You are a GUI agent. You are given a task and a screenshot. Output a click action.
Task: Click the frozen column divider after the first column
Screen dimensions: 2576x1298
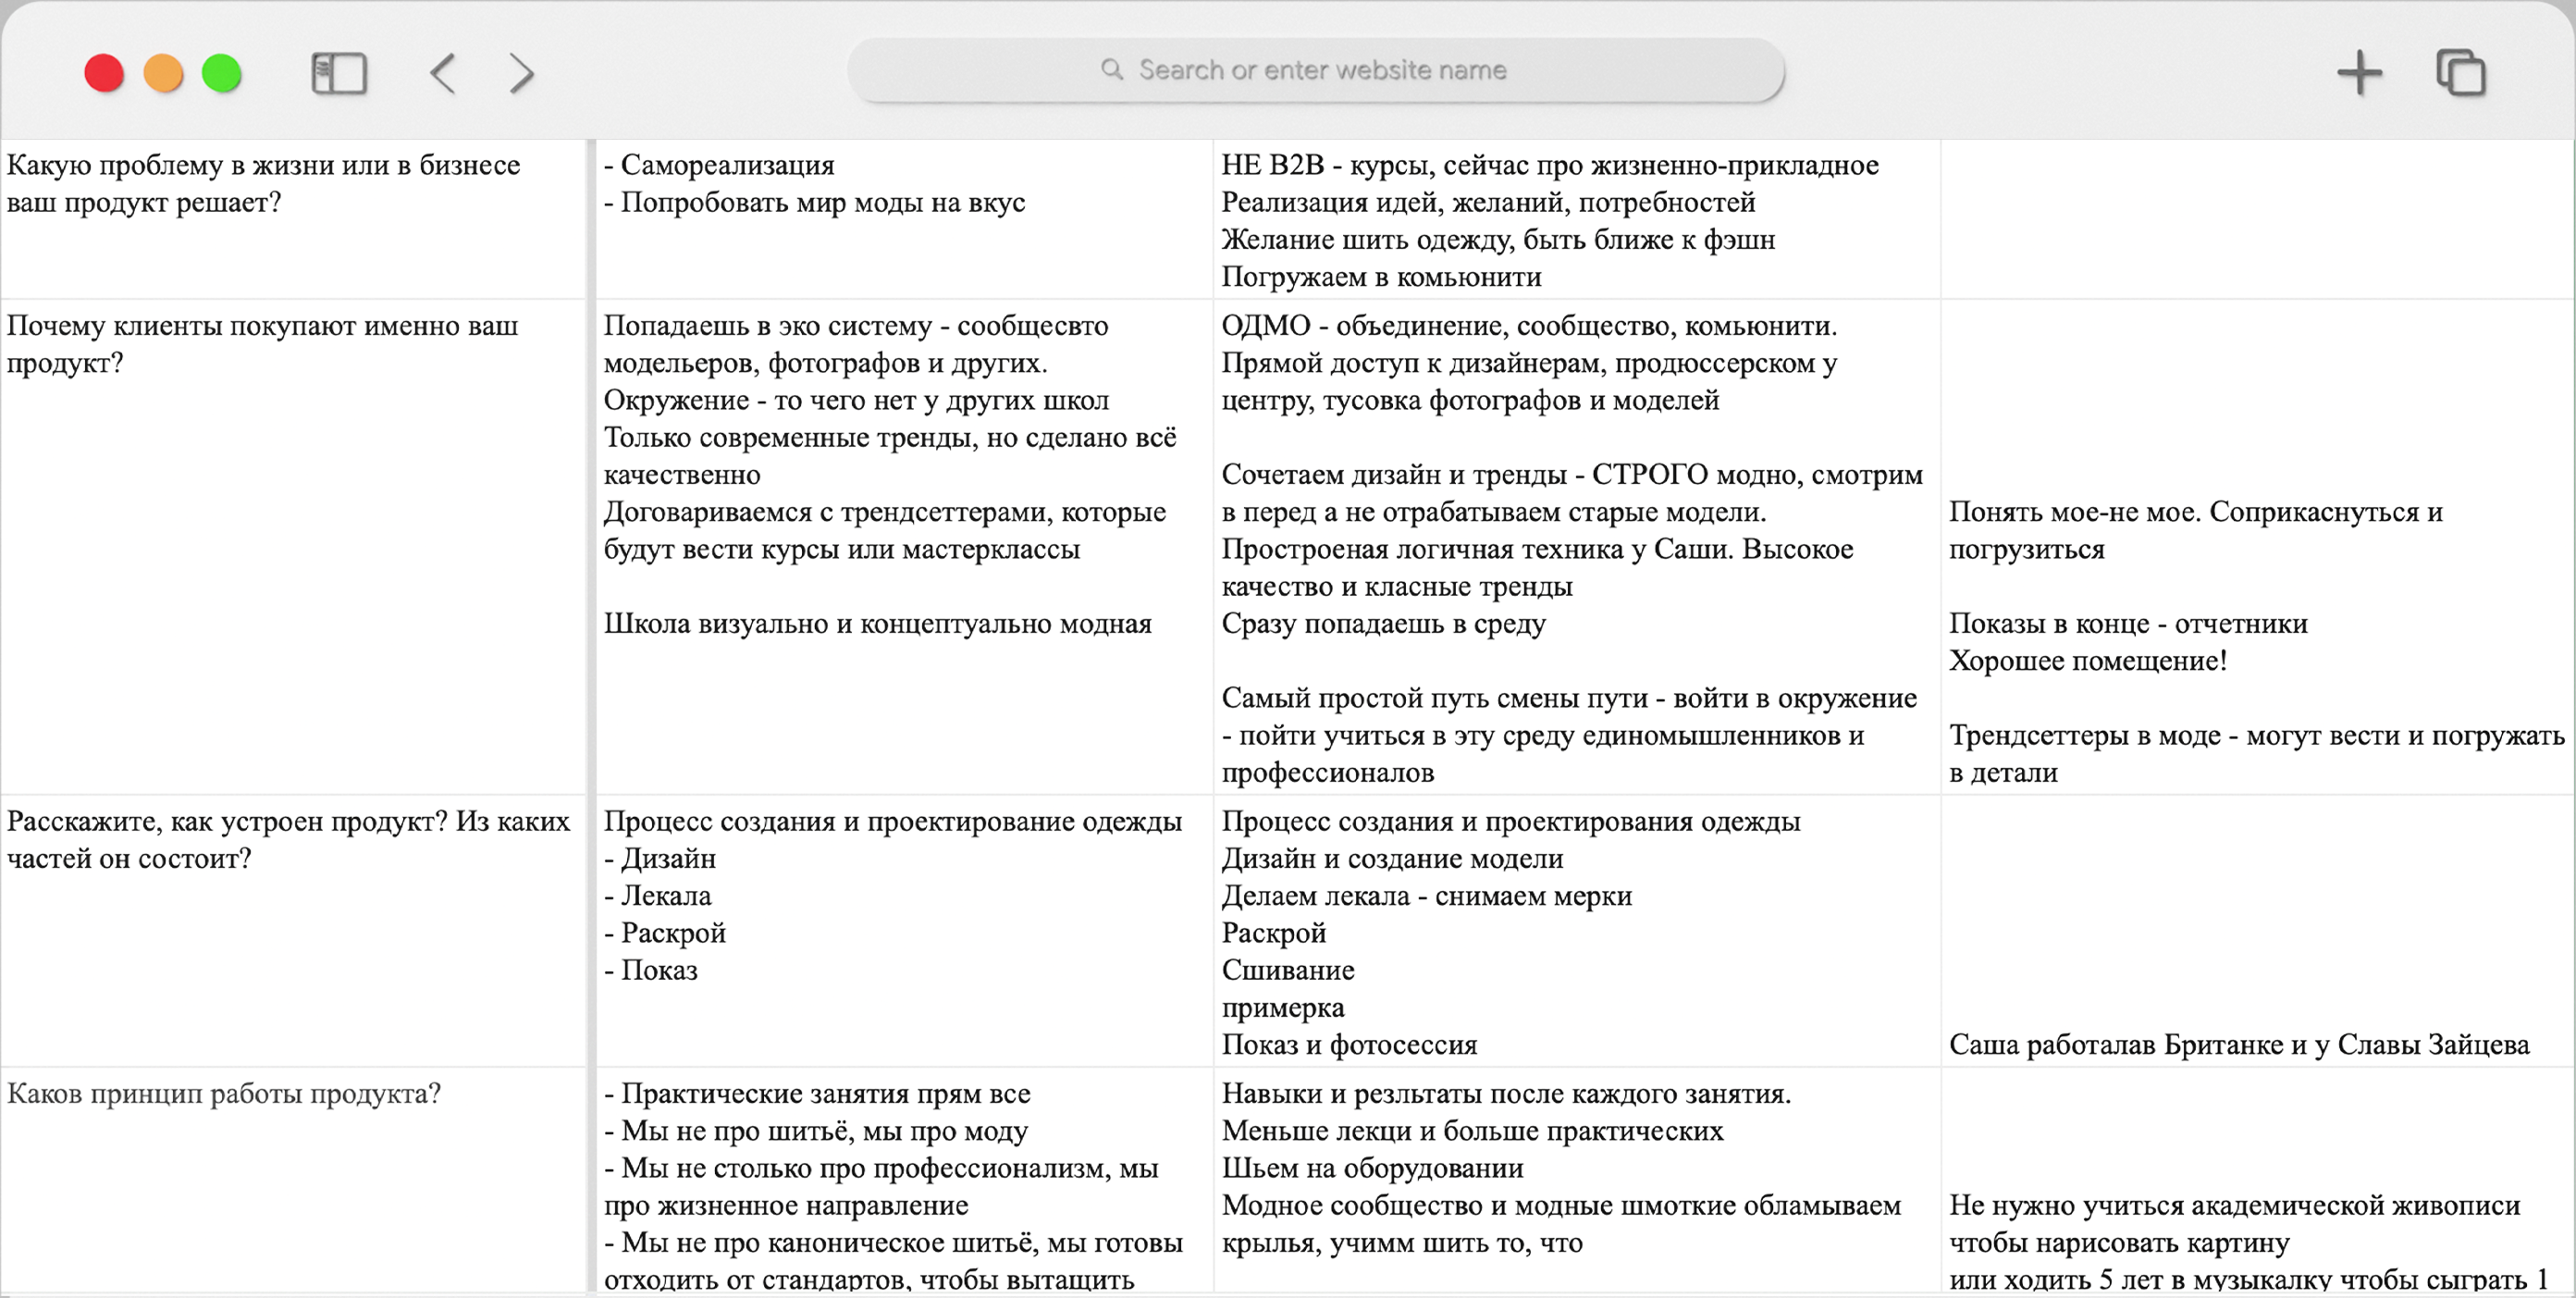click(591, 700)
